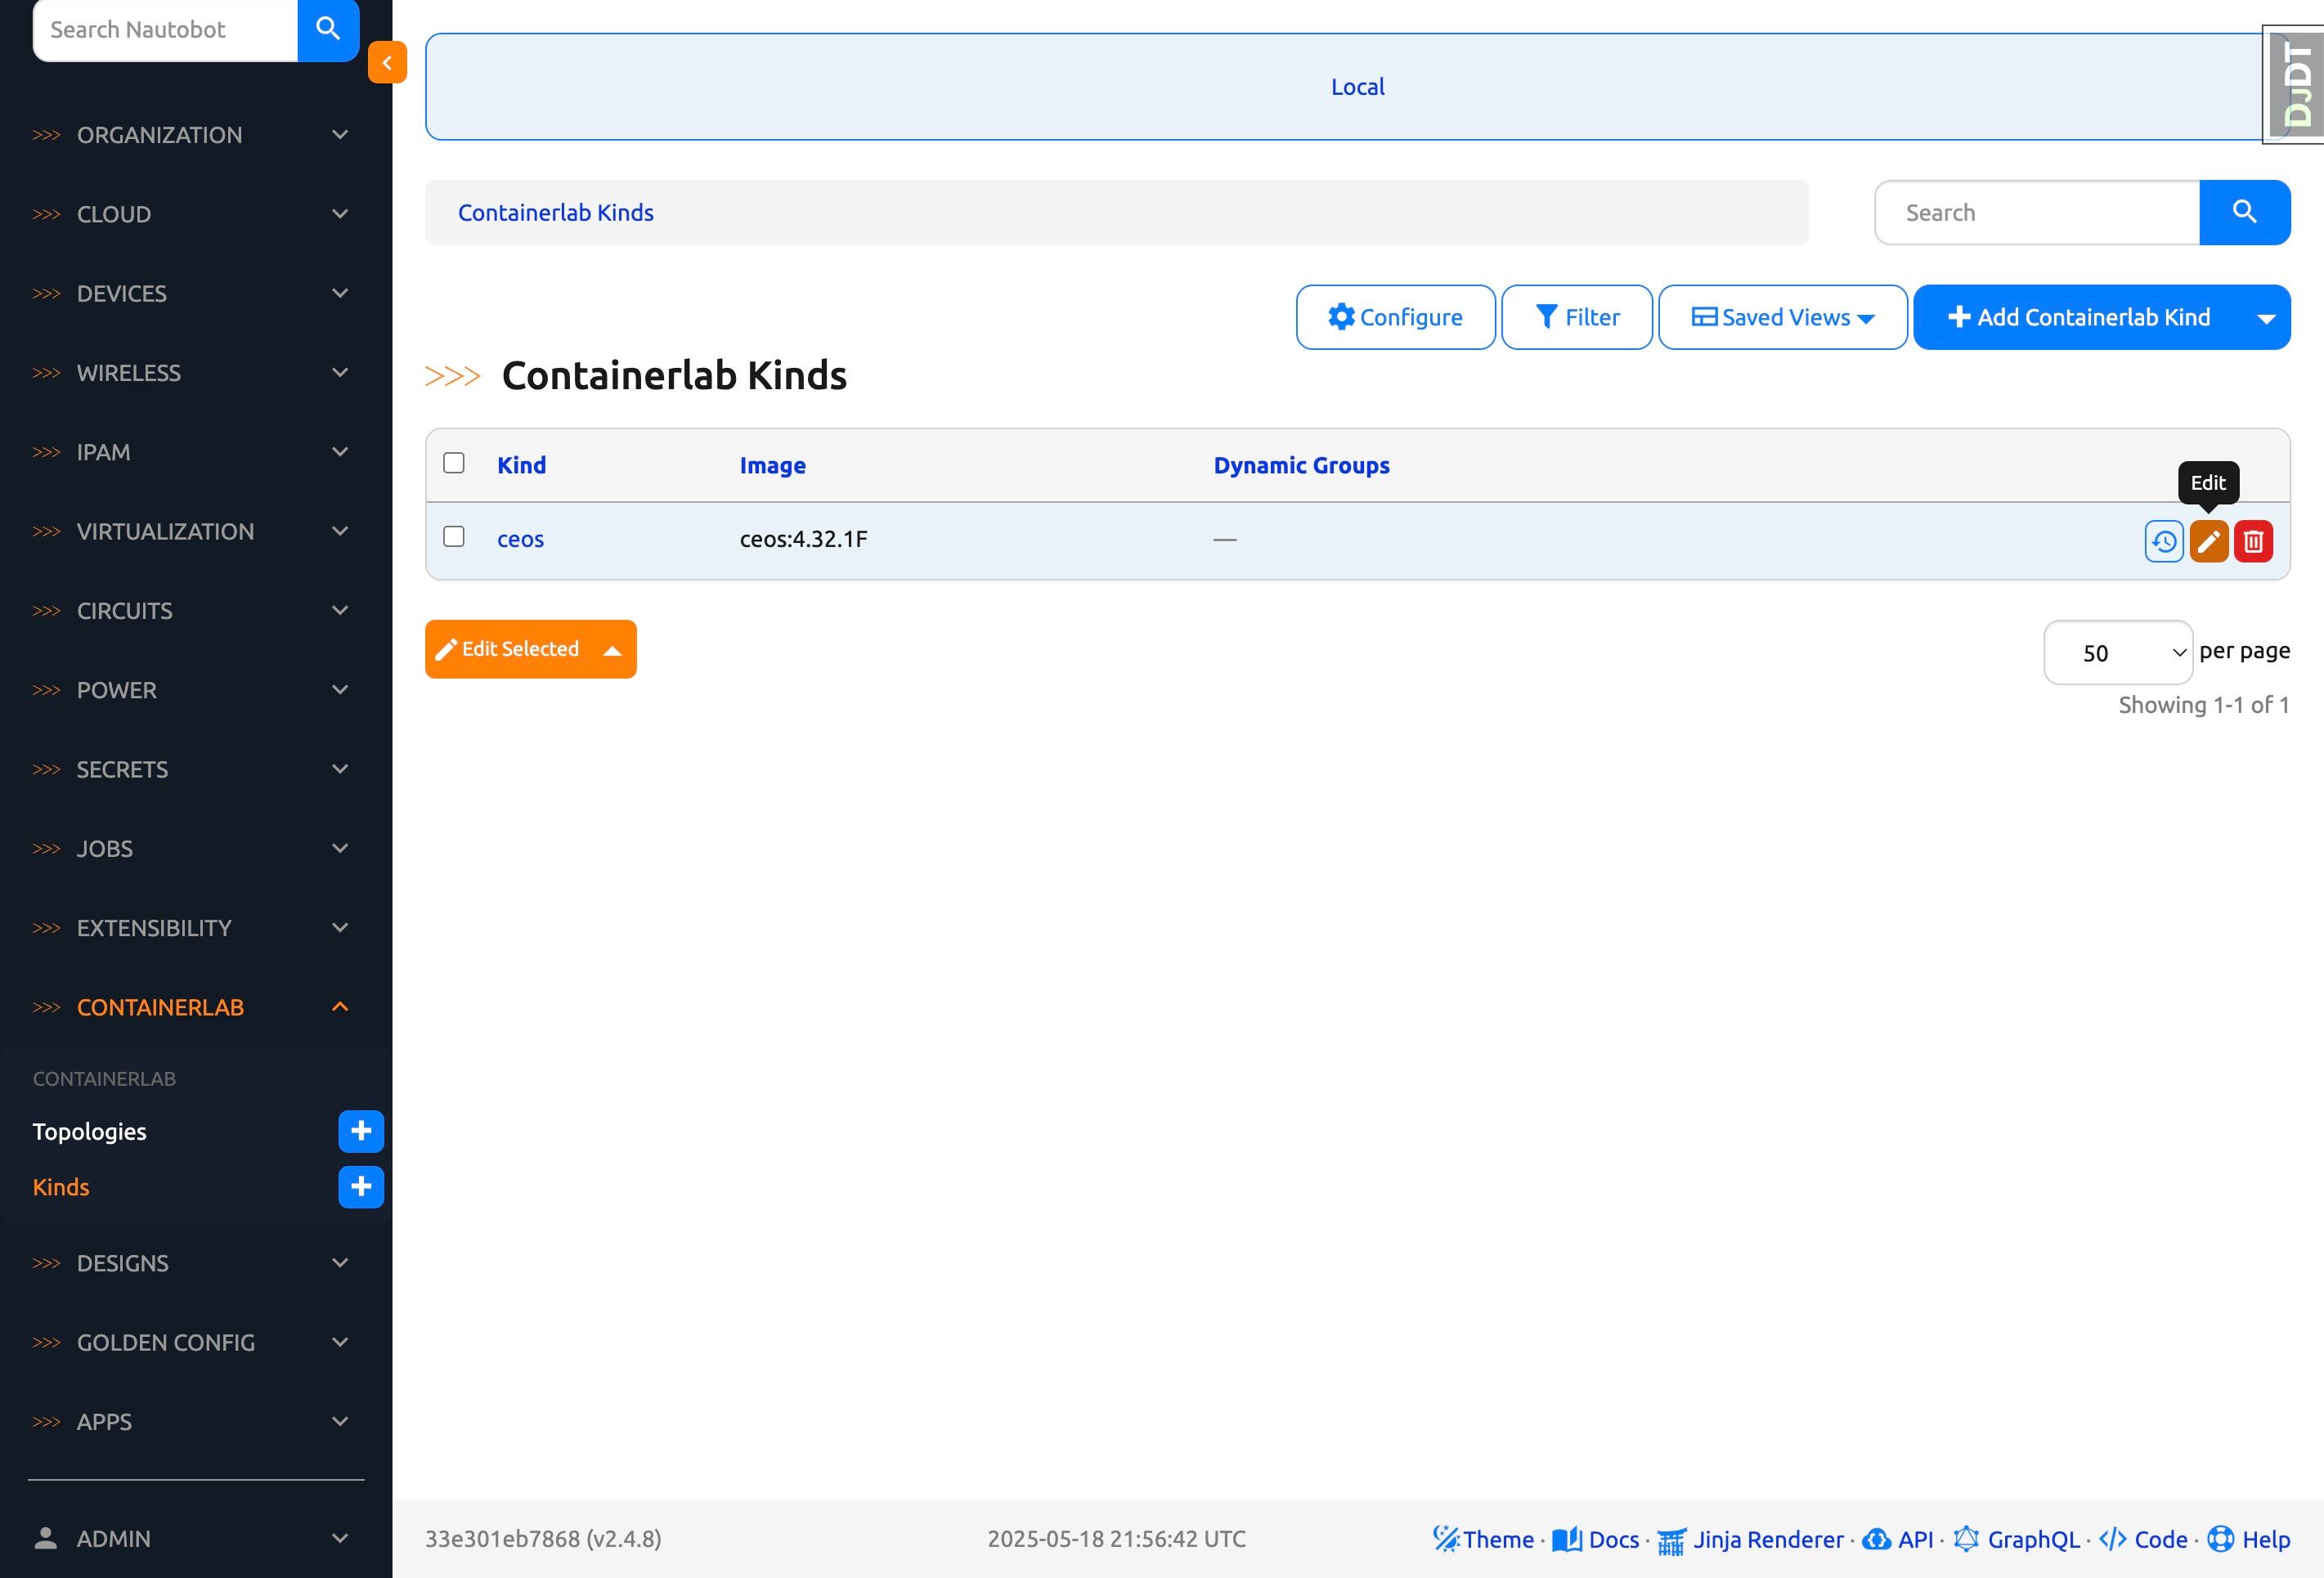Click the Configure button

(1395, 317)
